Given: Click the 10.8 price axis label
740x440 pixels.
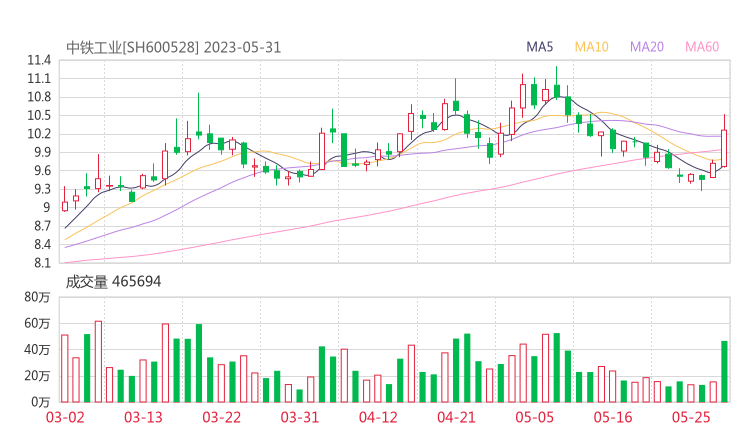Looking at the screenshot, I should point(39,97).
